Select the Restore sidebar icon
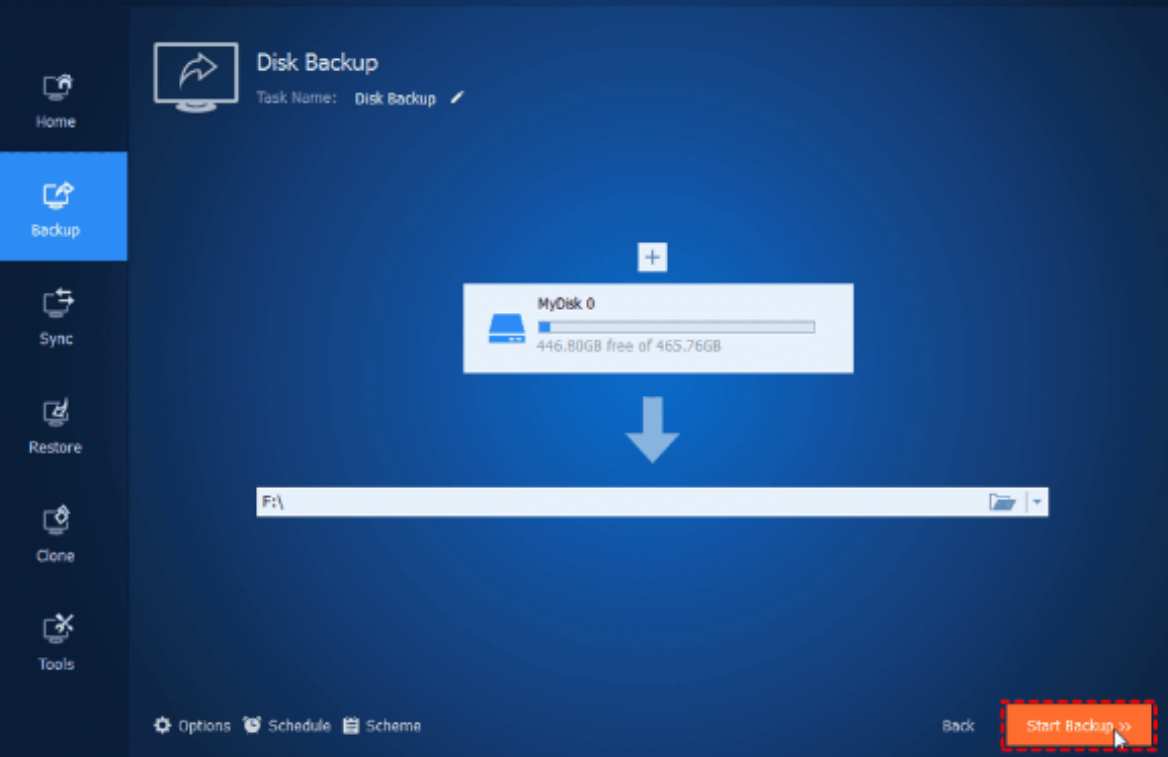 (56, 412)
